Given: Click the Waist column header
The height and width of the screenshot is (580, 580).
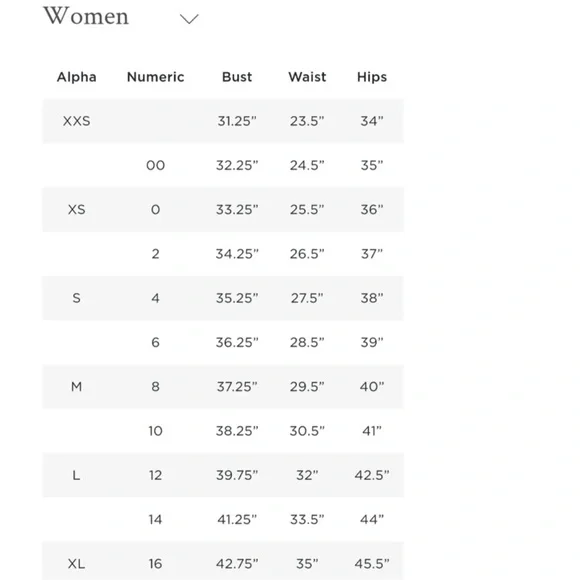Looking at the screenshot, I should coord(307,77).
